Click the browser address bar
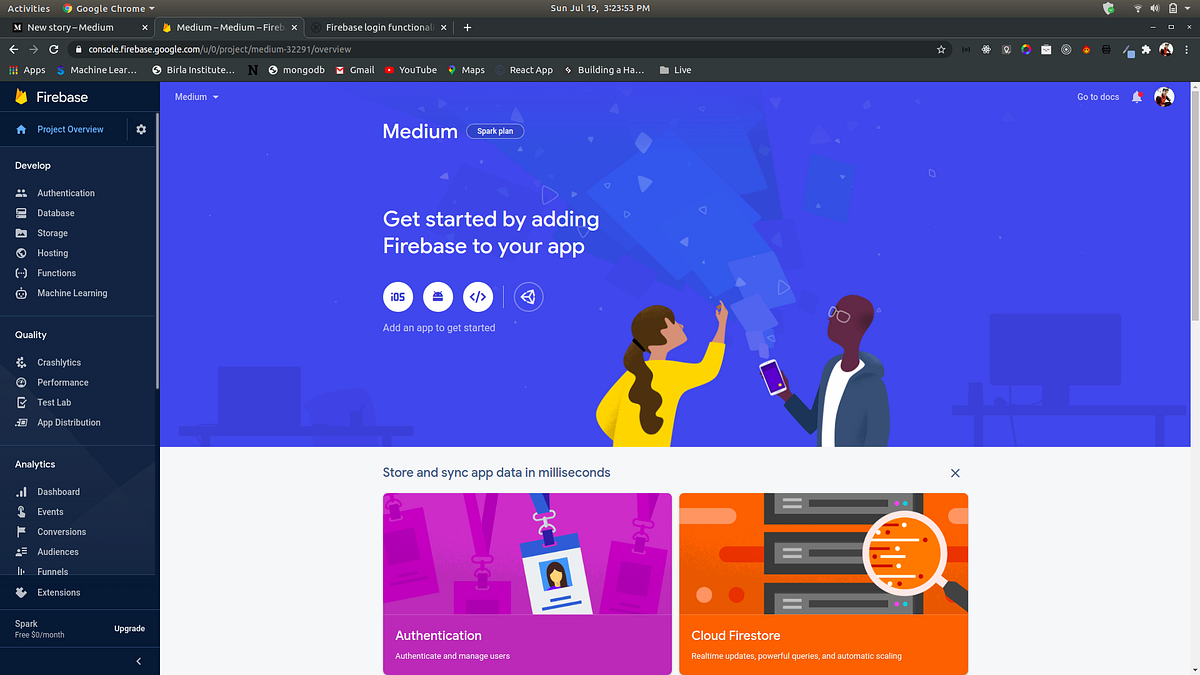This screenshot has height=675, width=1200. [500, 49]
